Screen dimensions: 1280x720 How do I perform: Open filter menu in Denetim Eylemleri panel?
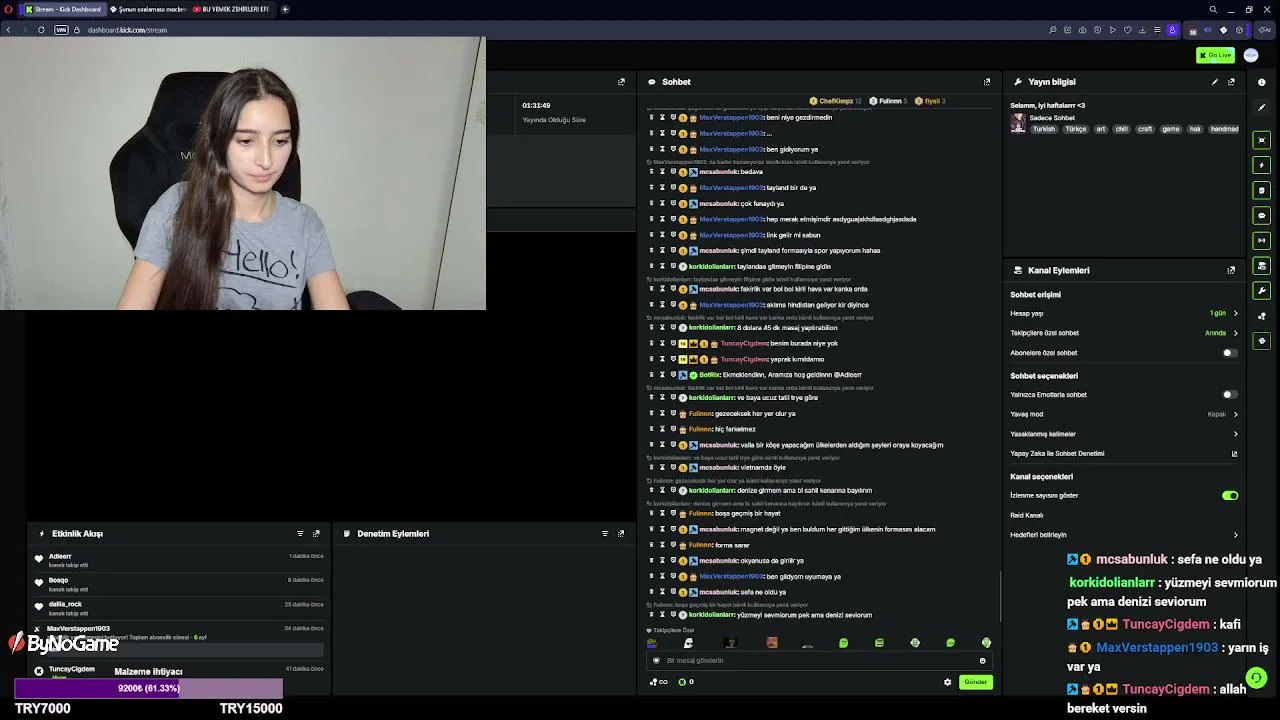coord(605,534)
